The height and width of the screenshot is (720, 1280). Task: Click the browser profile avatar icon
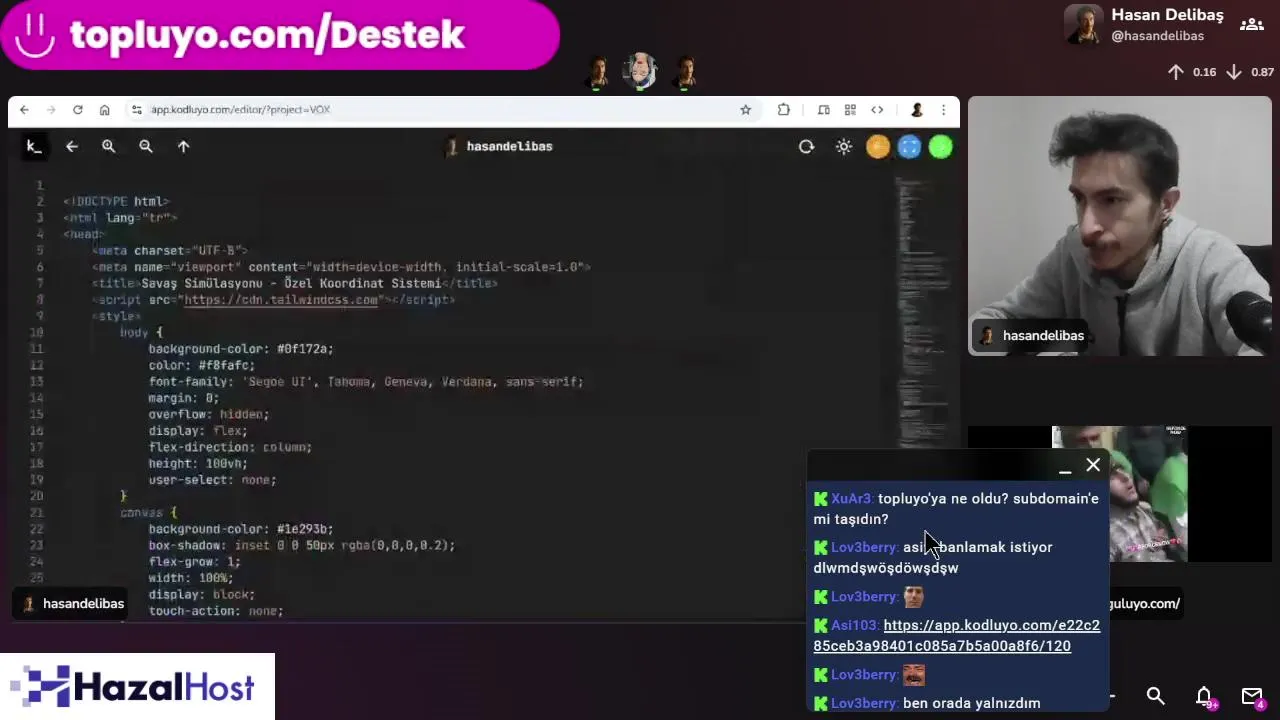[916, 110]
